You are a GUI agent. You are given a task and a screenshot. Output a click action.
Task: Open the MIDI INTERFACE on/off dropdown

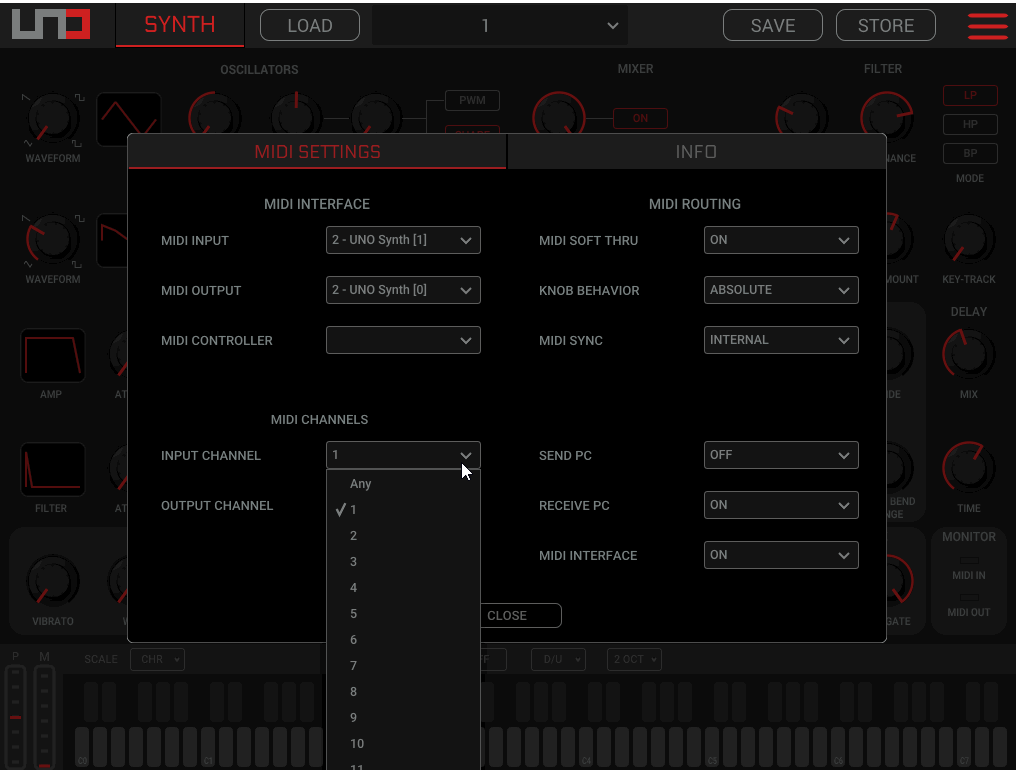(x=781, y=555)
